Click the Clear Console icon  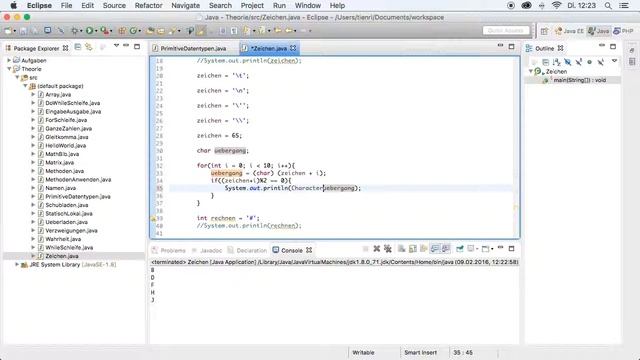click(402, 249)
